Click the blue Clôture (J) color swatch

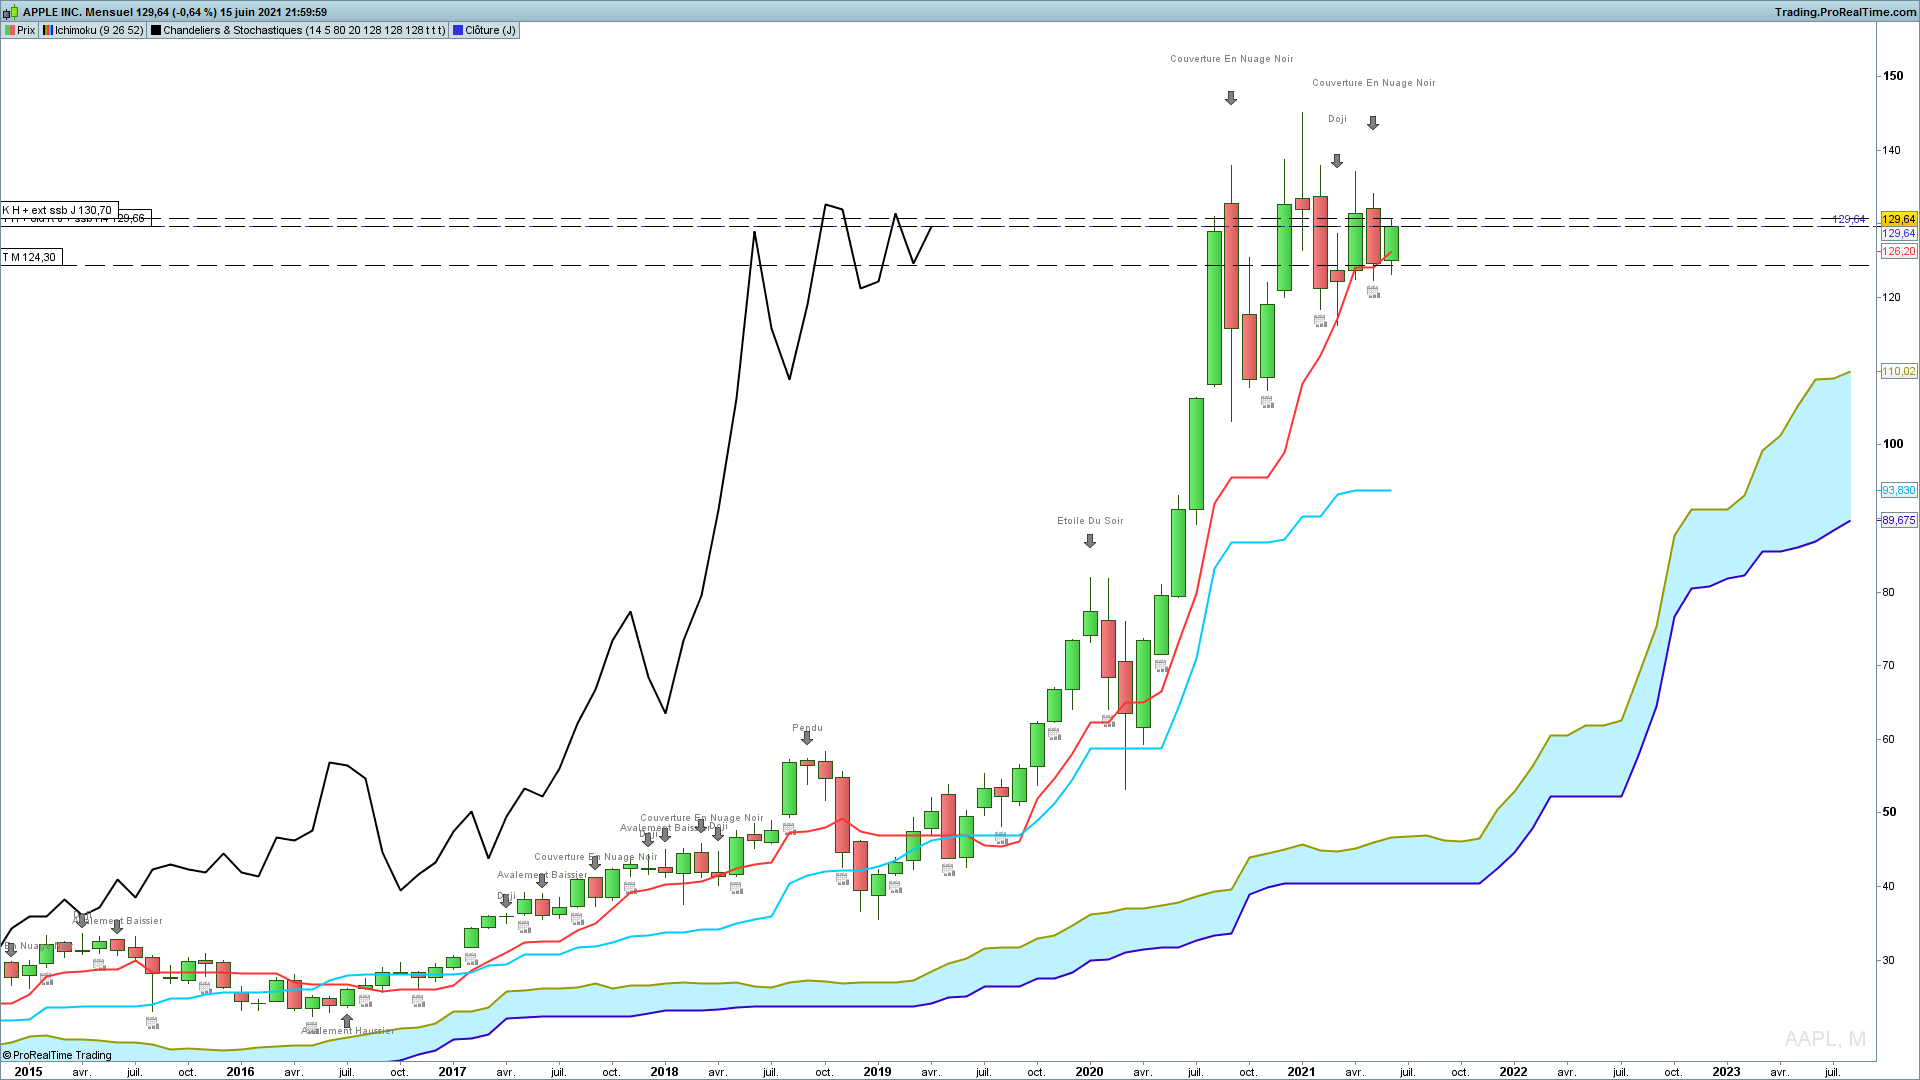click(x=457, y=30)
